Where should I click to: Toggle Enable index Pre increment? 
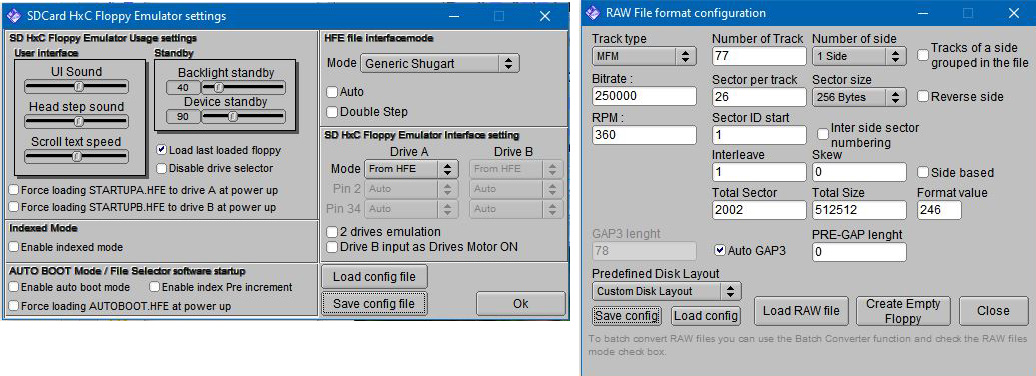155,287
